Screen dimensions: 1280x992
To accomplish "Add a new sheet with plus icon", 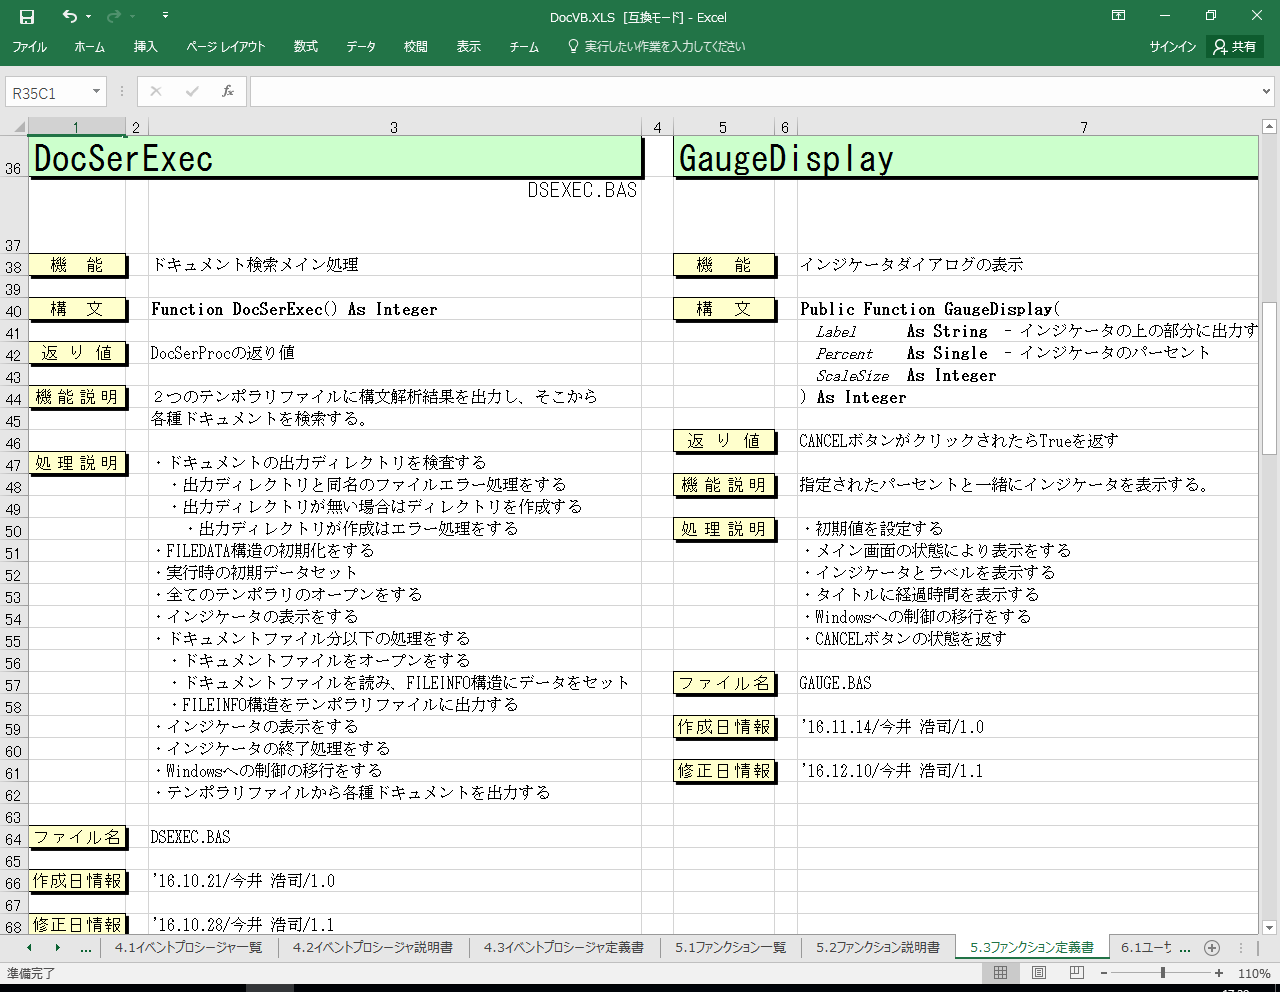I will pos(1212,947).
